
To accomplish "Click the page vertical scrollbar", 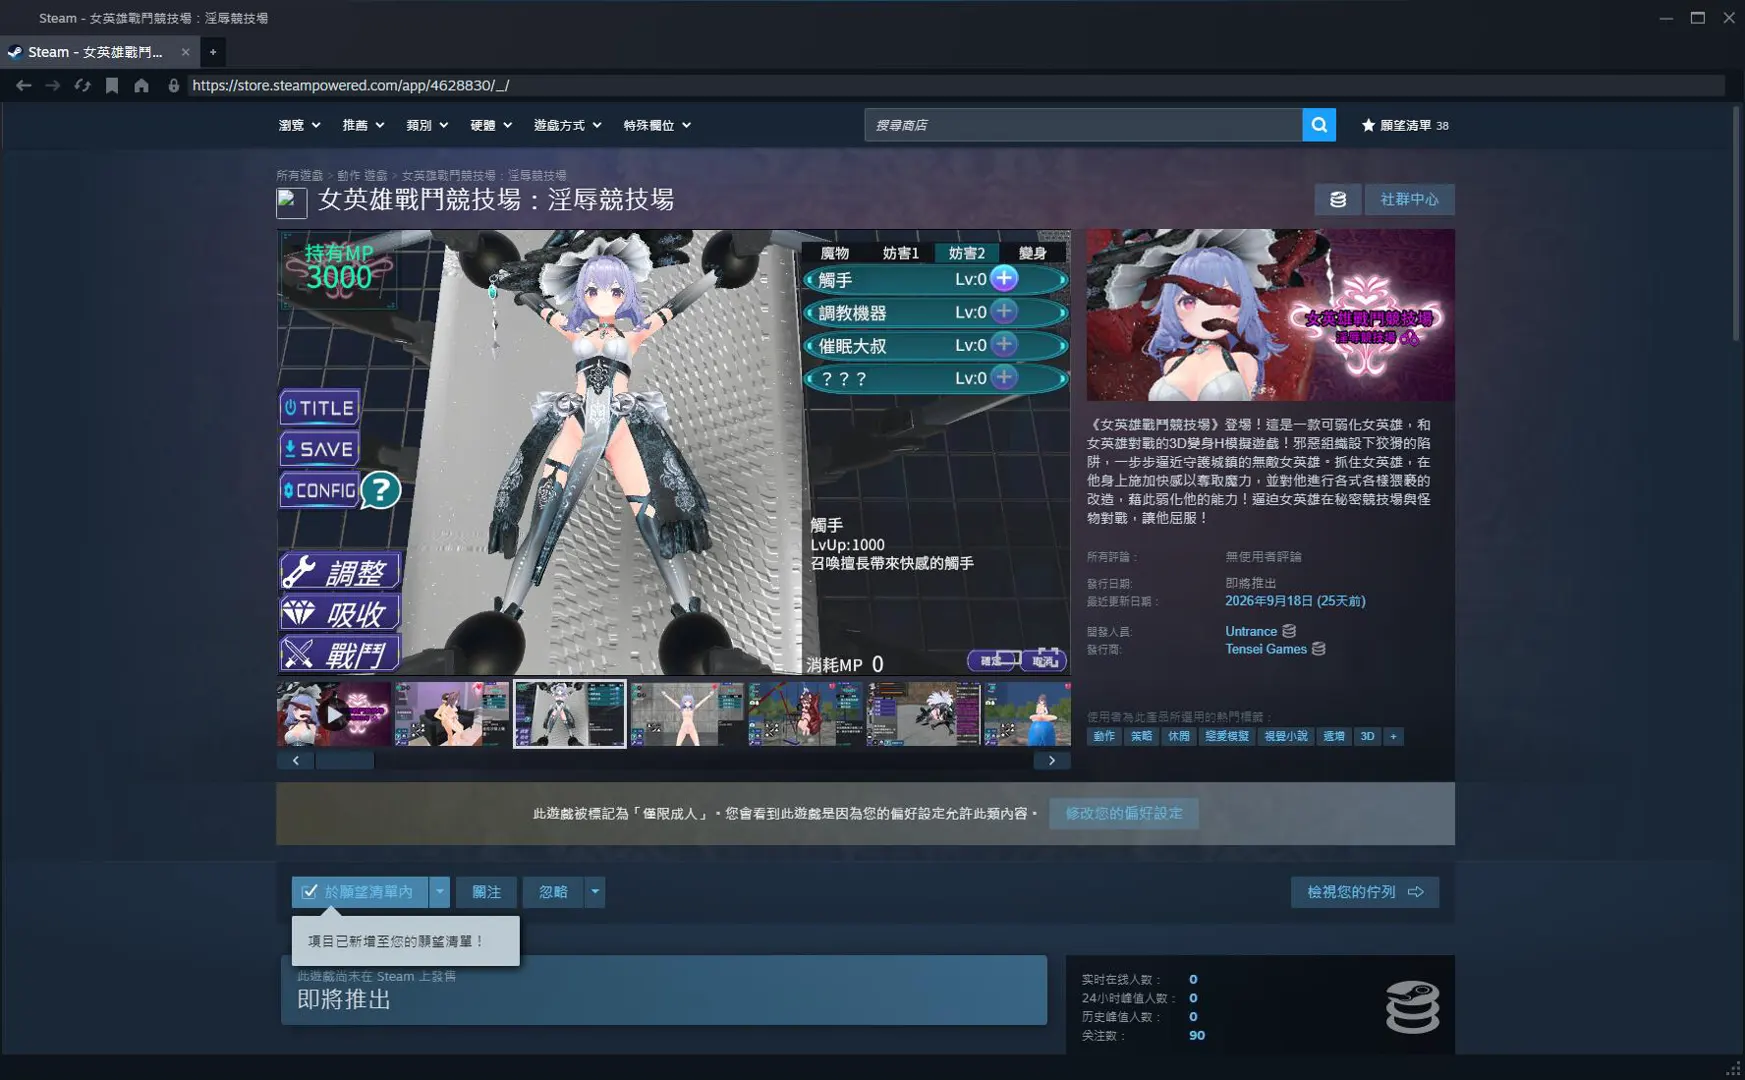I will pyautogui.click(x=1738, y=225).
